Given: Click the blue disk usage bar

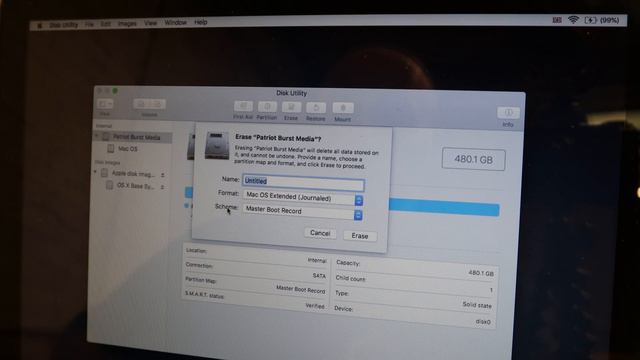Looking at the screenshot, I should point(444,207).
